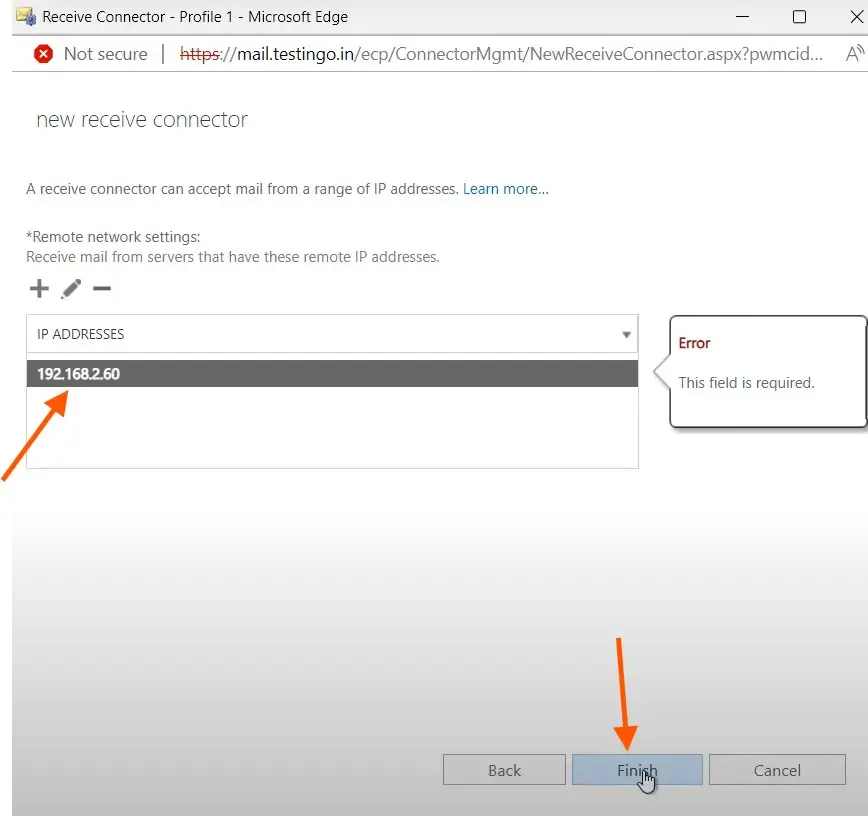Click the Not secure warning icon

tap(43, 54)
